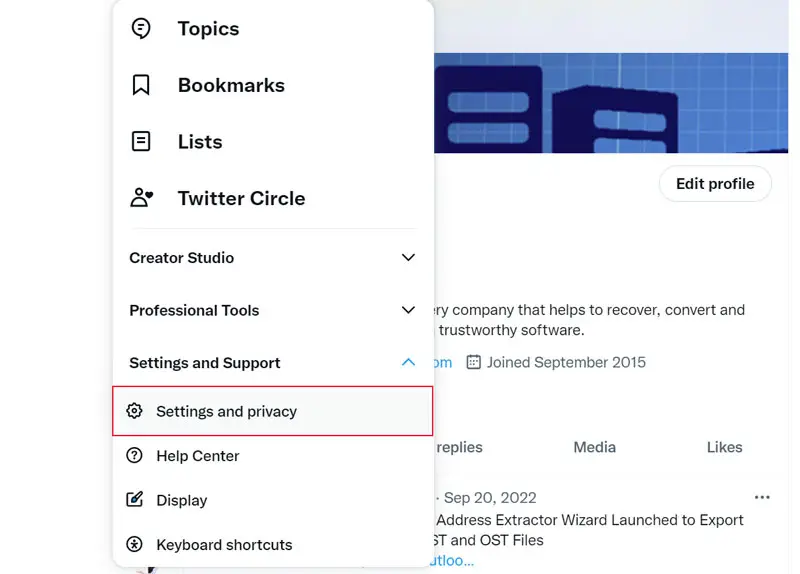The image size is (800, 574).
Task: Open the Bookmarks menu item
Action: pyautogui.click(x=231, y=85)
